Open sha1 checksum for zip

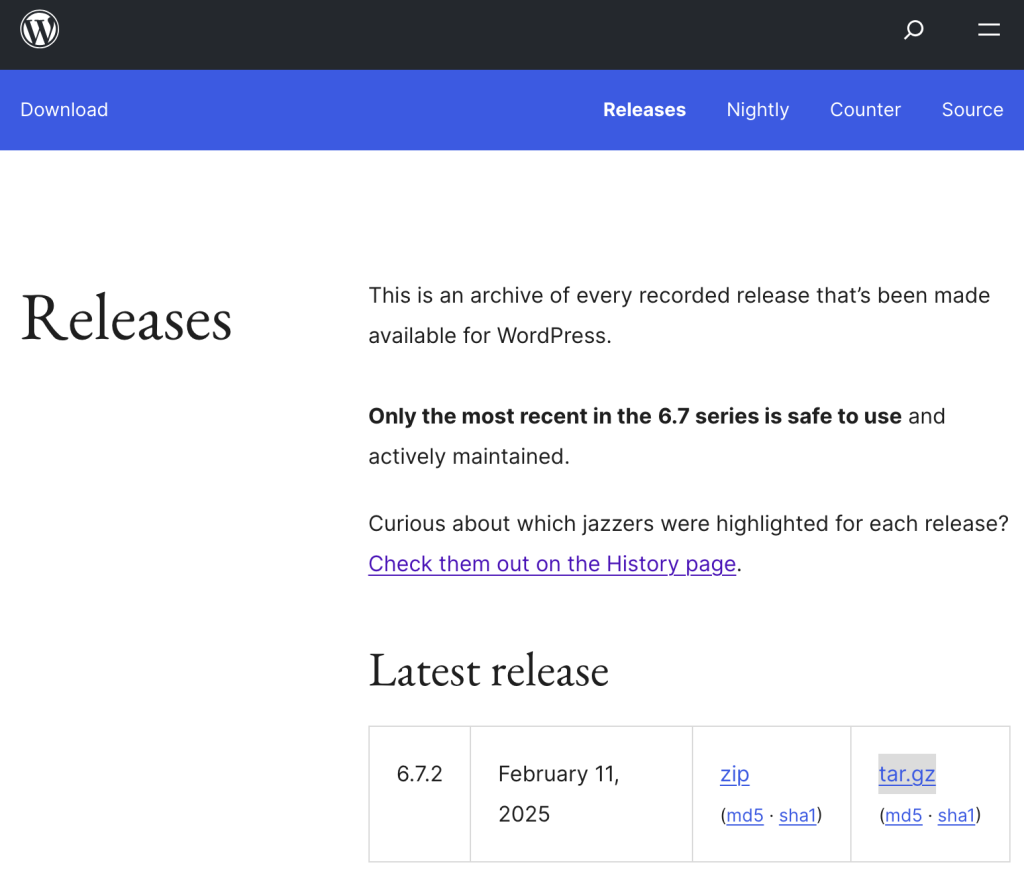[797, 816]
